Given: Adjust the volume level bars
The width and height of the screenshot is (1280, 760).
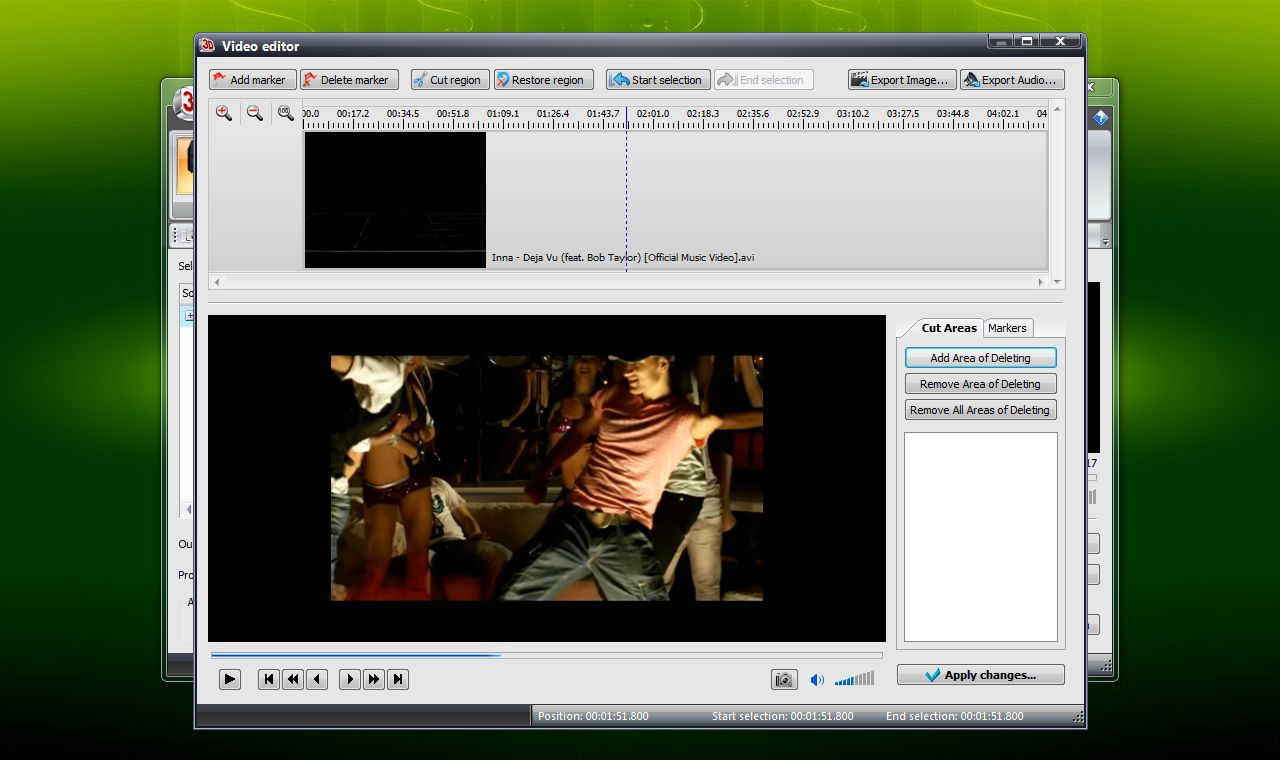Looking at the screenshot, I should [x=854, y=678].
